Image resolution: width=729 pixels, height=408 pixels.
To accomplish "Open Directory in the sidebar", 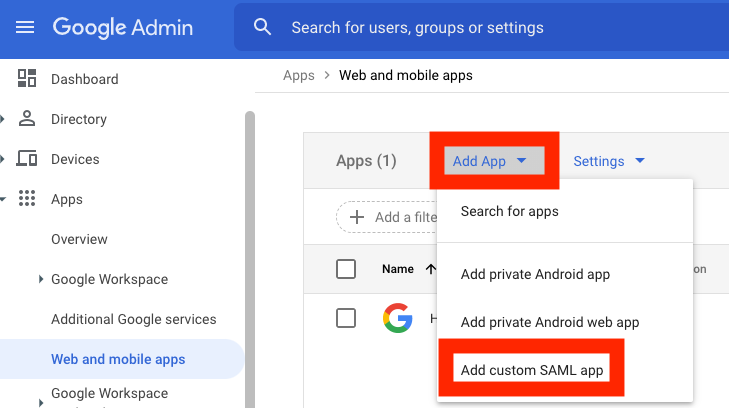I will 79,119.
